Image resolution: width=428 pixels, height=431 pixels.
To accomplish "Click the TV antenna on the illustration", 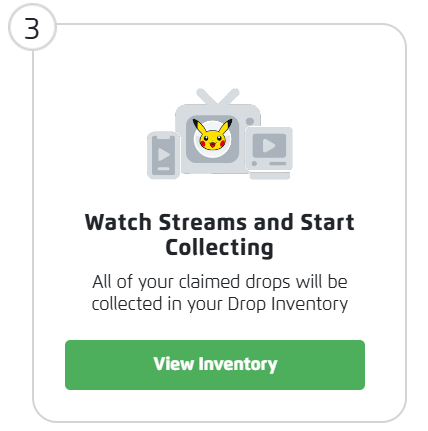I will (x=217, y=97).
